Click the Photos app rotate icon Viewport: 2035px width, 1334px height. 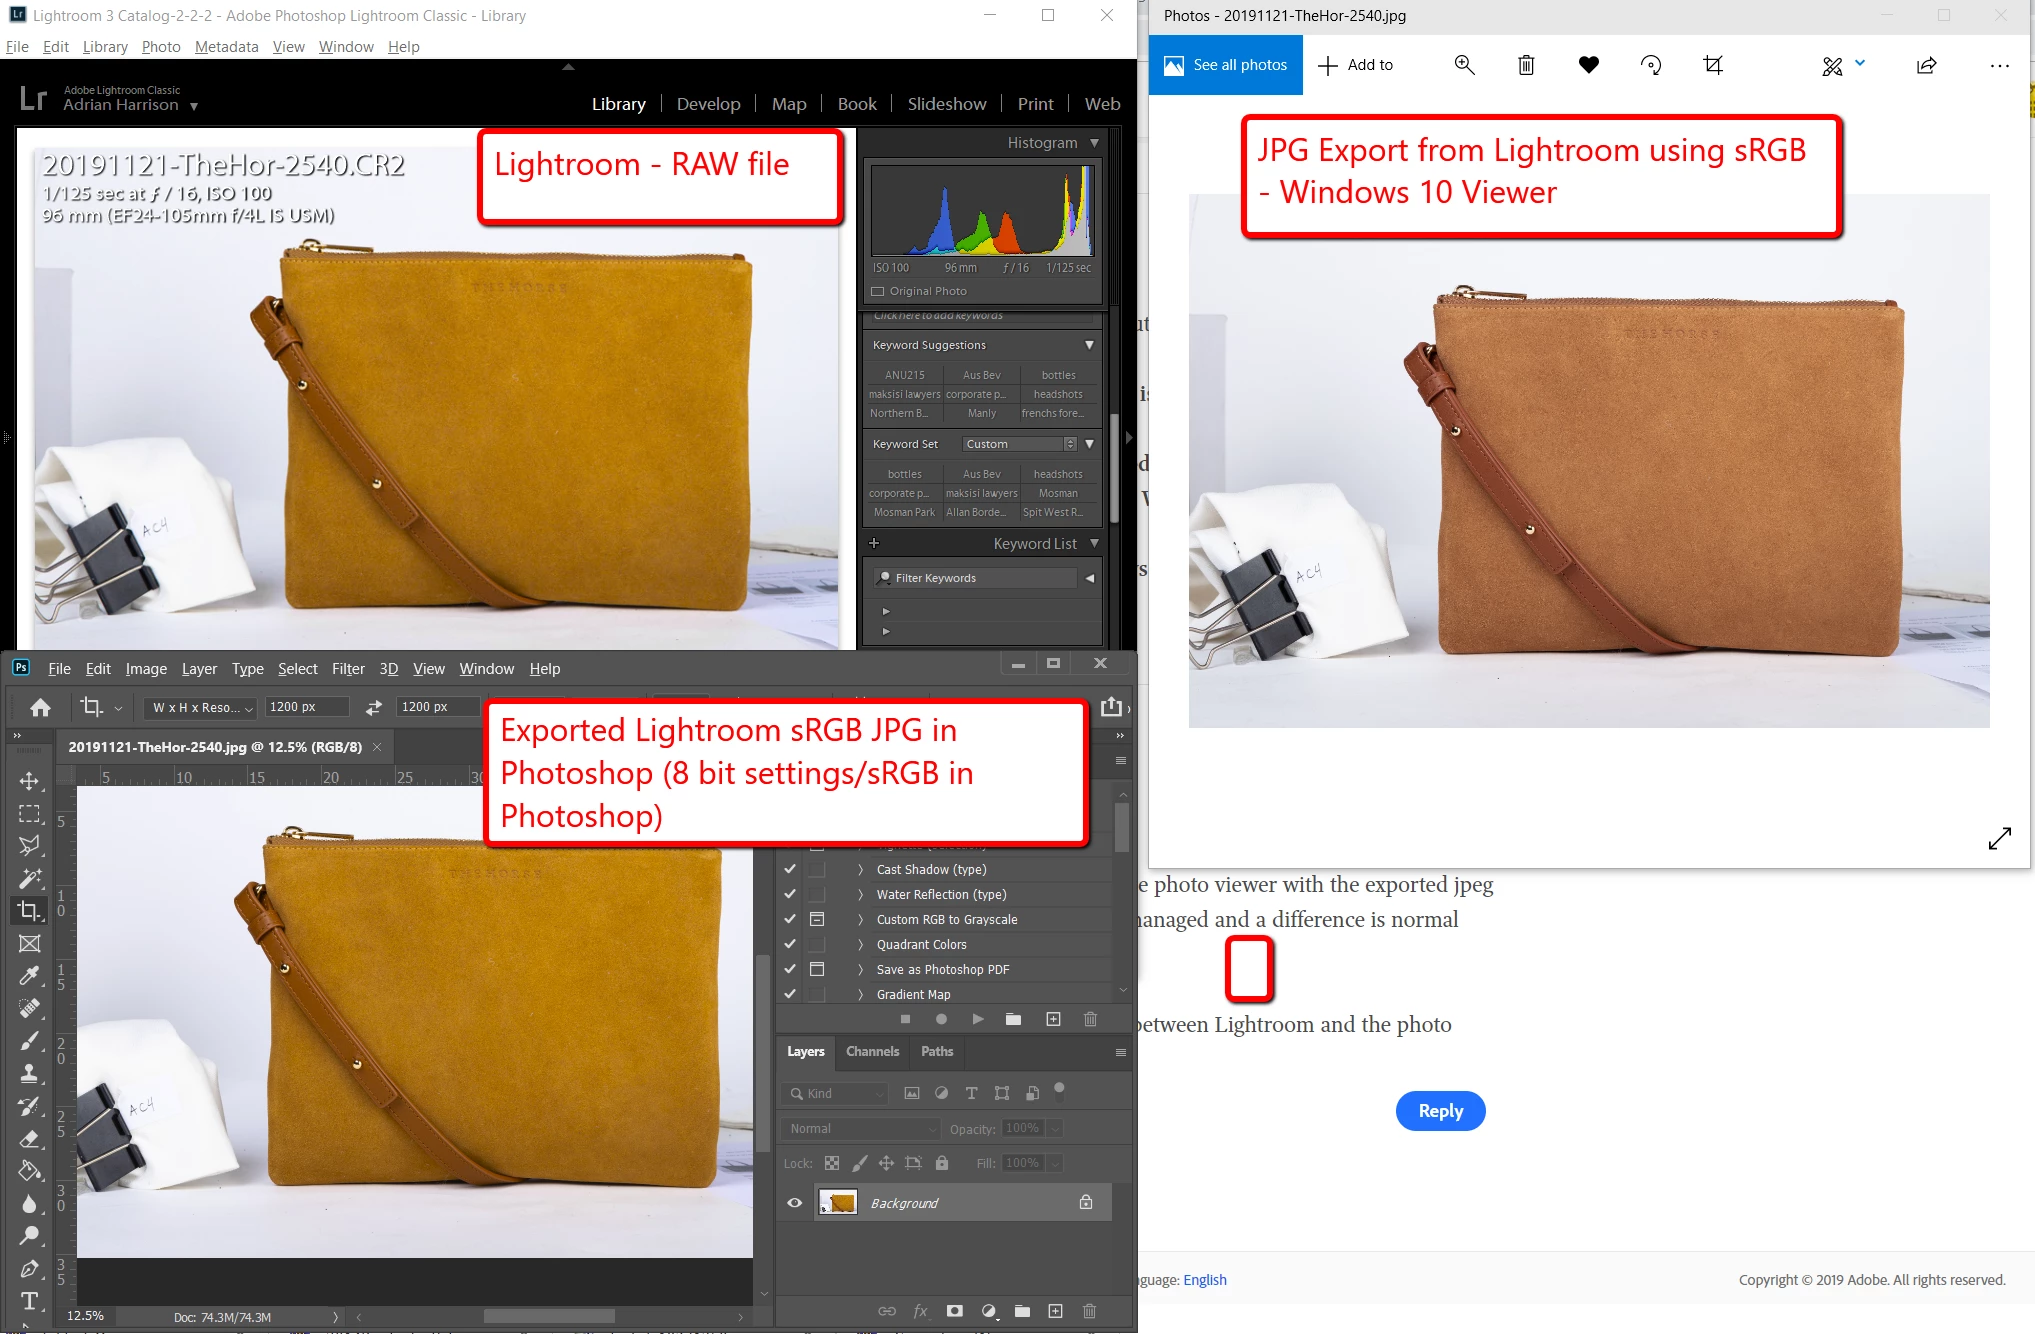[1651, 65]
